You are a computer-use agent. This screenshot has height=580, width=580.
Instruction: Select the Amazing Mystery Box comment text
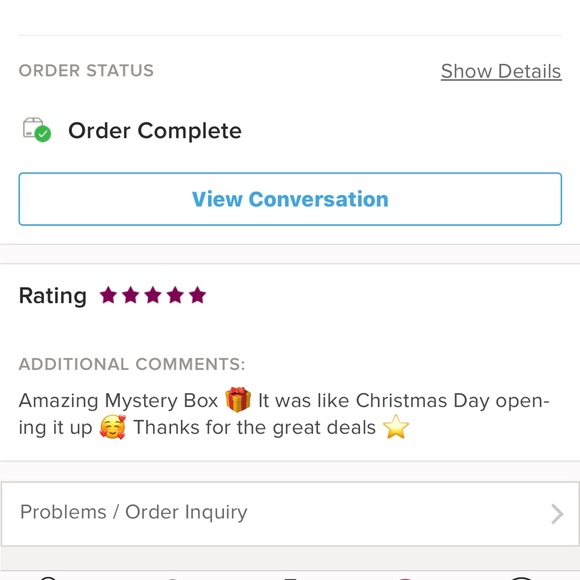(118, 400)
